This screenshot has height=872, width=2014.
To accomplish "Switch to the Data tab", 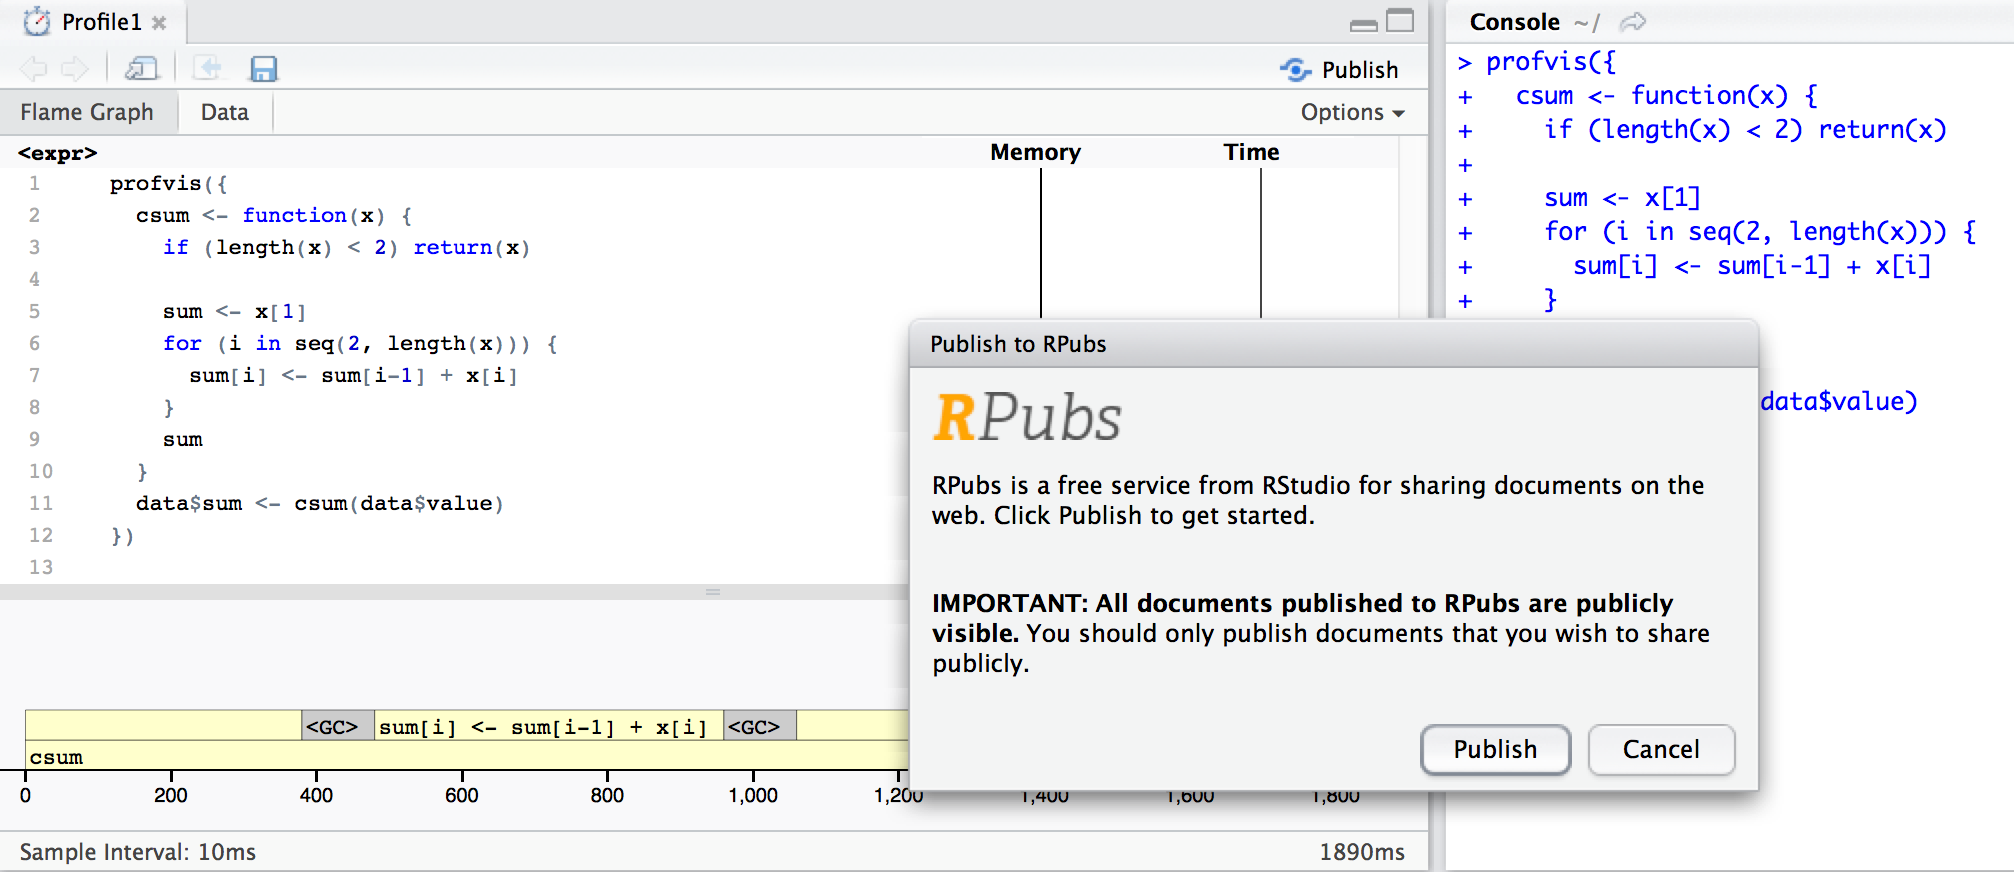I will click(x=224, y=112).
